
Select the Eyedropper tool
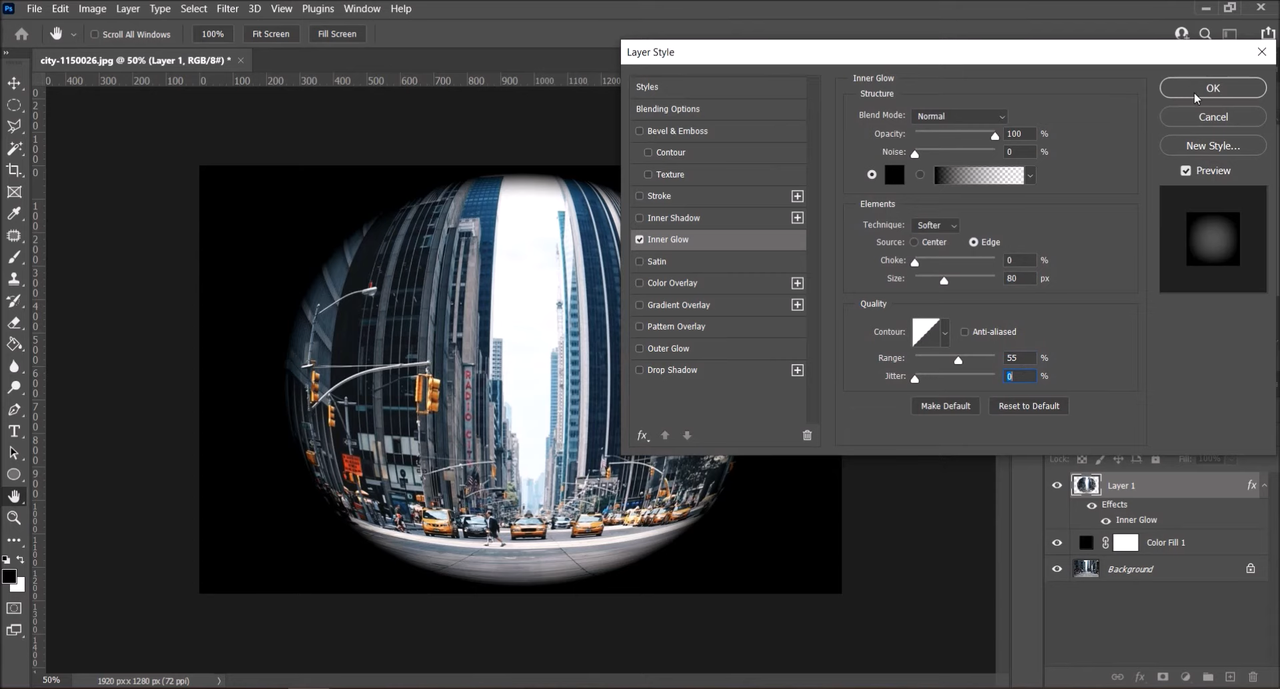14,214
